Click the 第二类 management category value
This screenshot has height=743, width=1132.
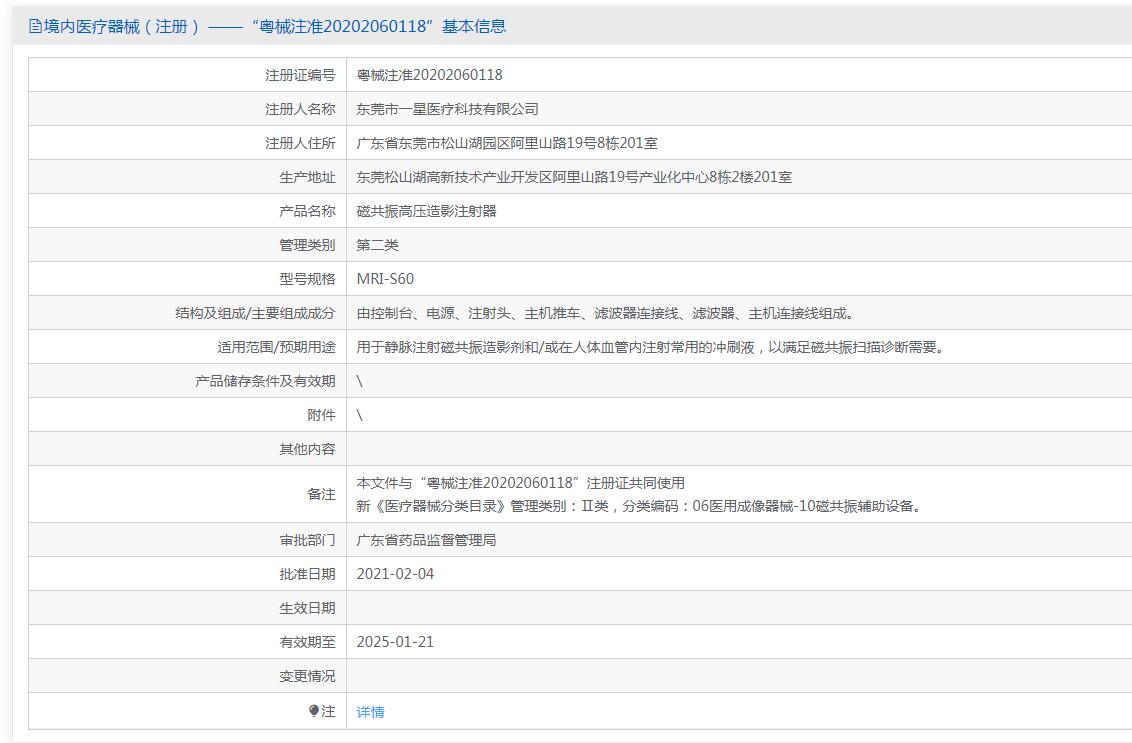[x=378, y=245]
